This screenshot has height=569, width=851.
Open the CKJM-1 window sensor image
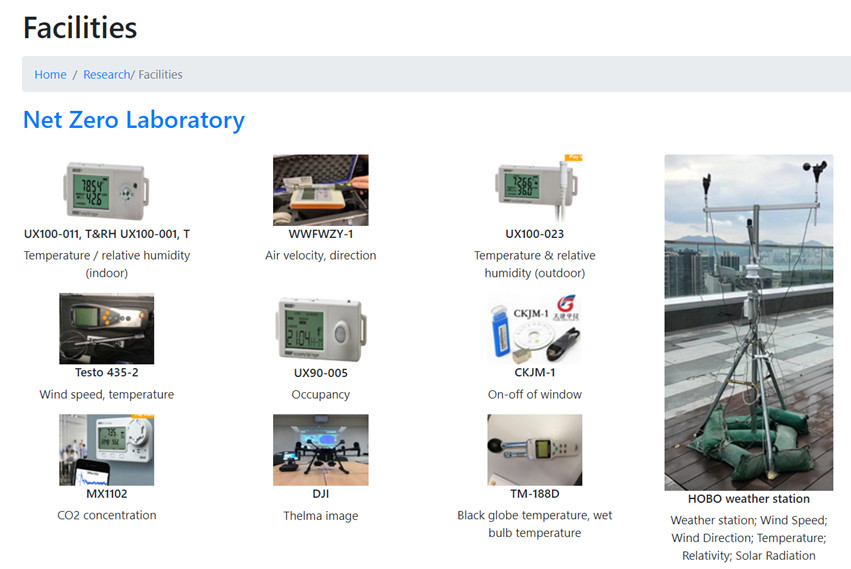535,328
